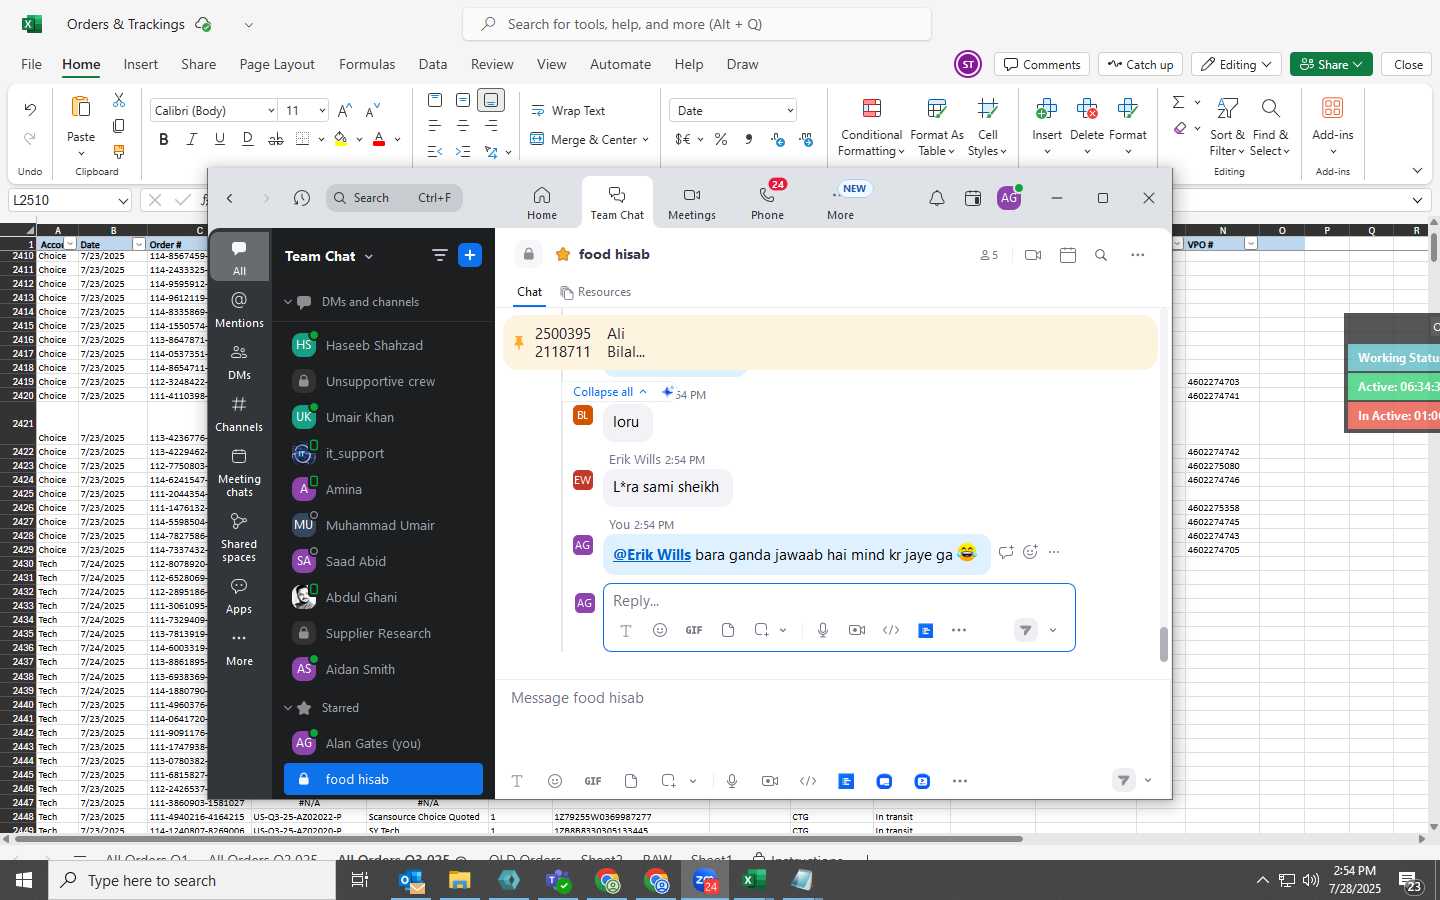1440x900 pixels.
Task: Record audio message in reply box
Action: (x=822, y=630)
